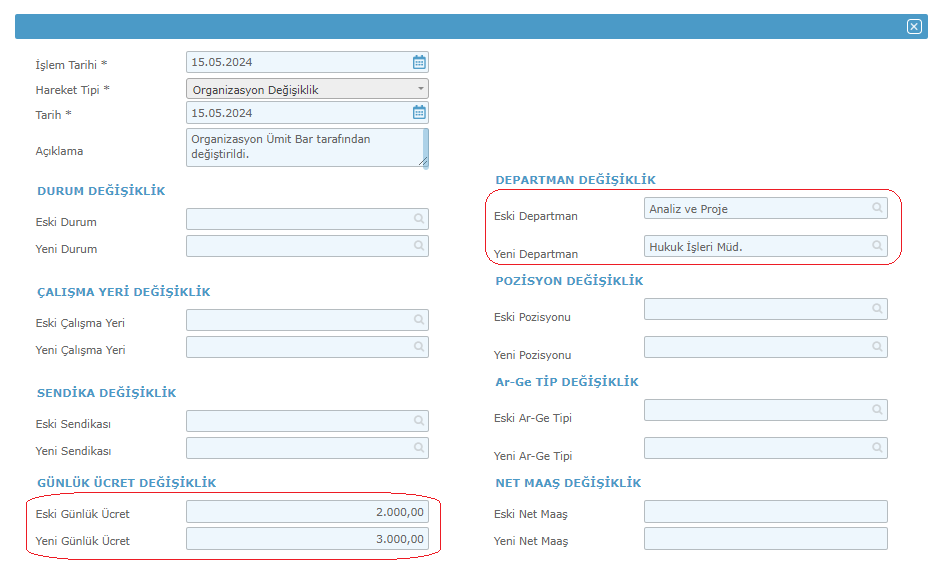The width and height of the screenshot is (944, 585).
Task: Click search icon in Eski Durum field
Action: tap(419, 218)
